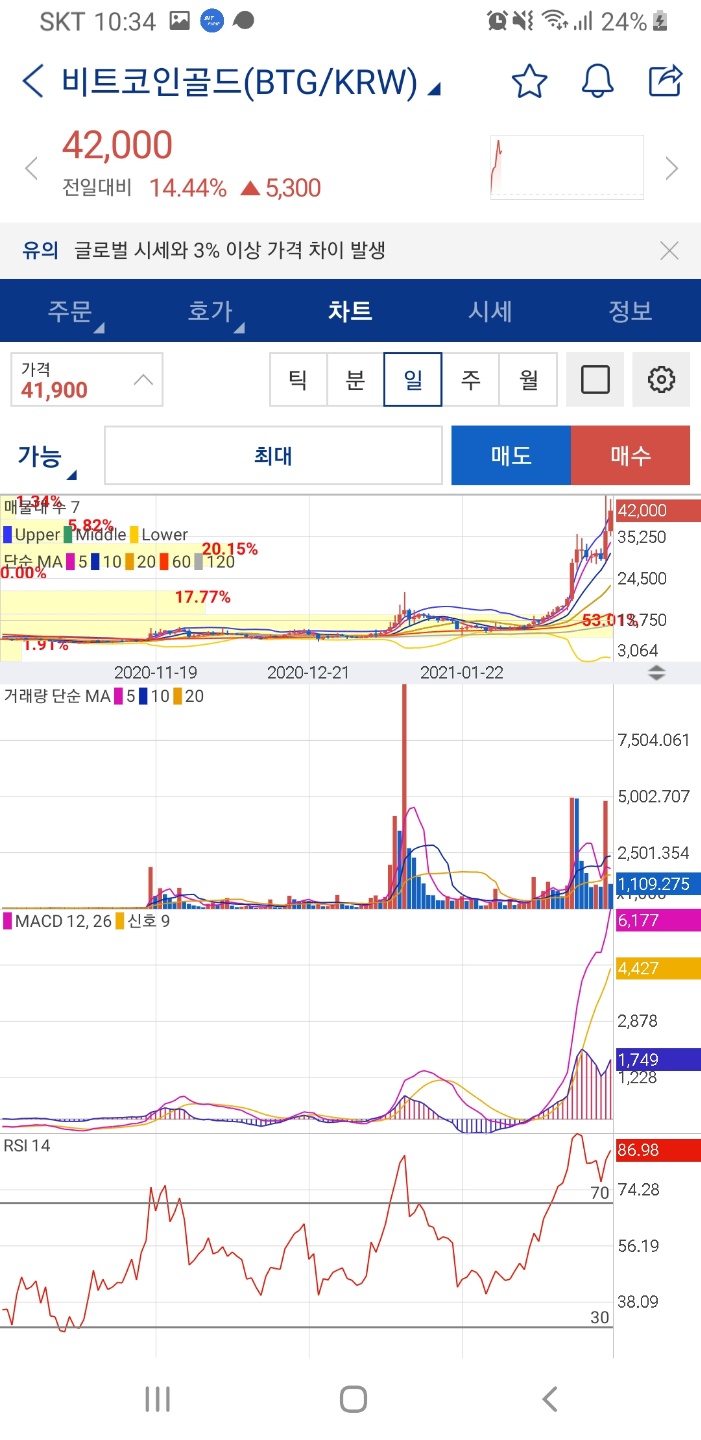Screen dimensions: 701x1440
Task: Click the MACD 12, 26 legend
Action: click(58, 920)
